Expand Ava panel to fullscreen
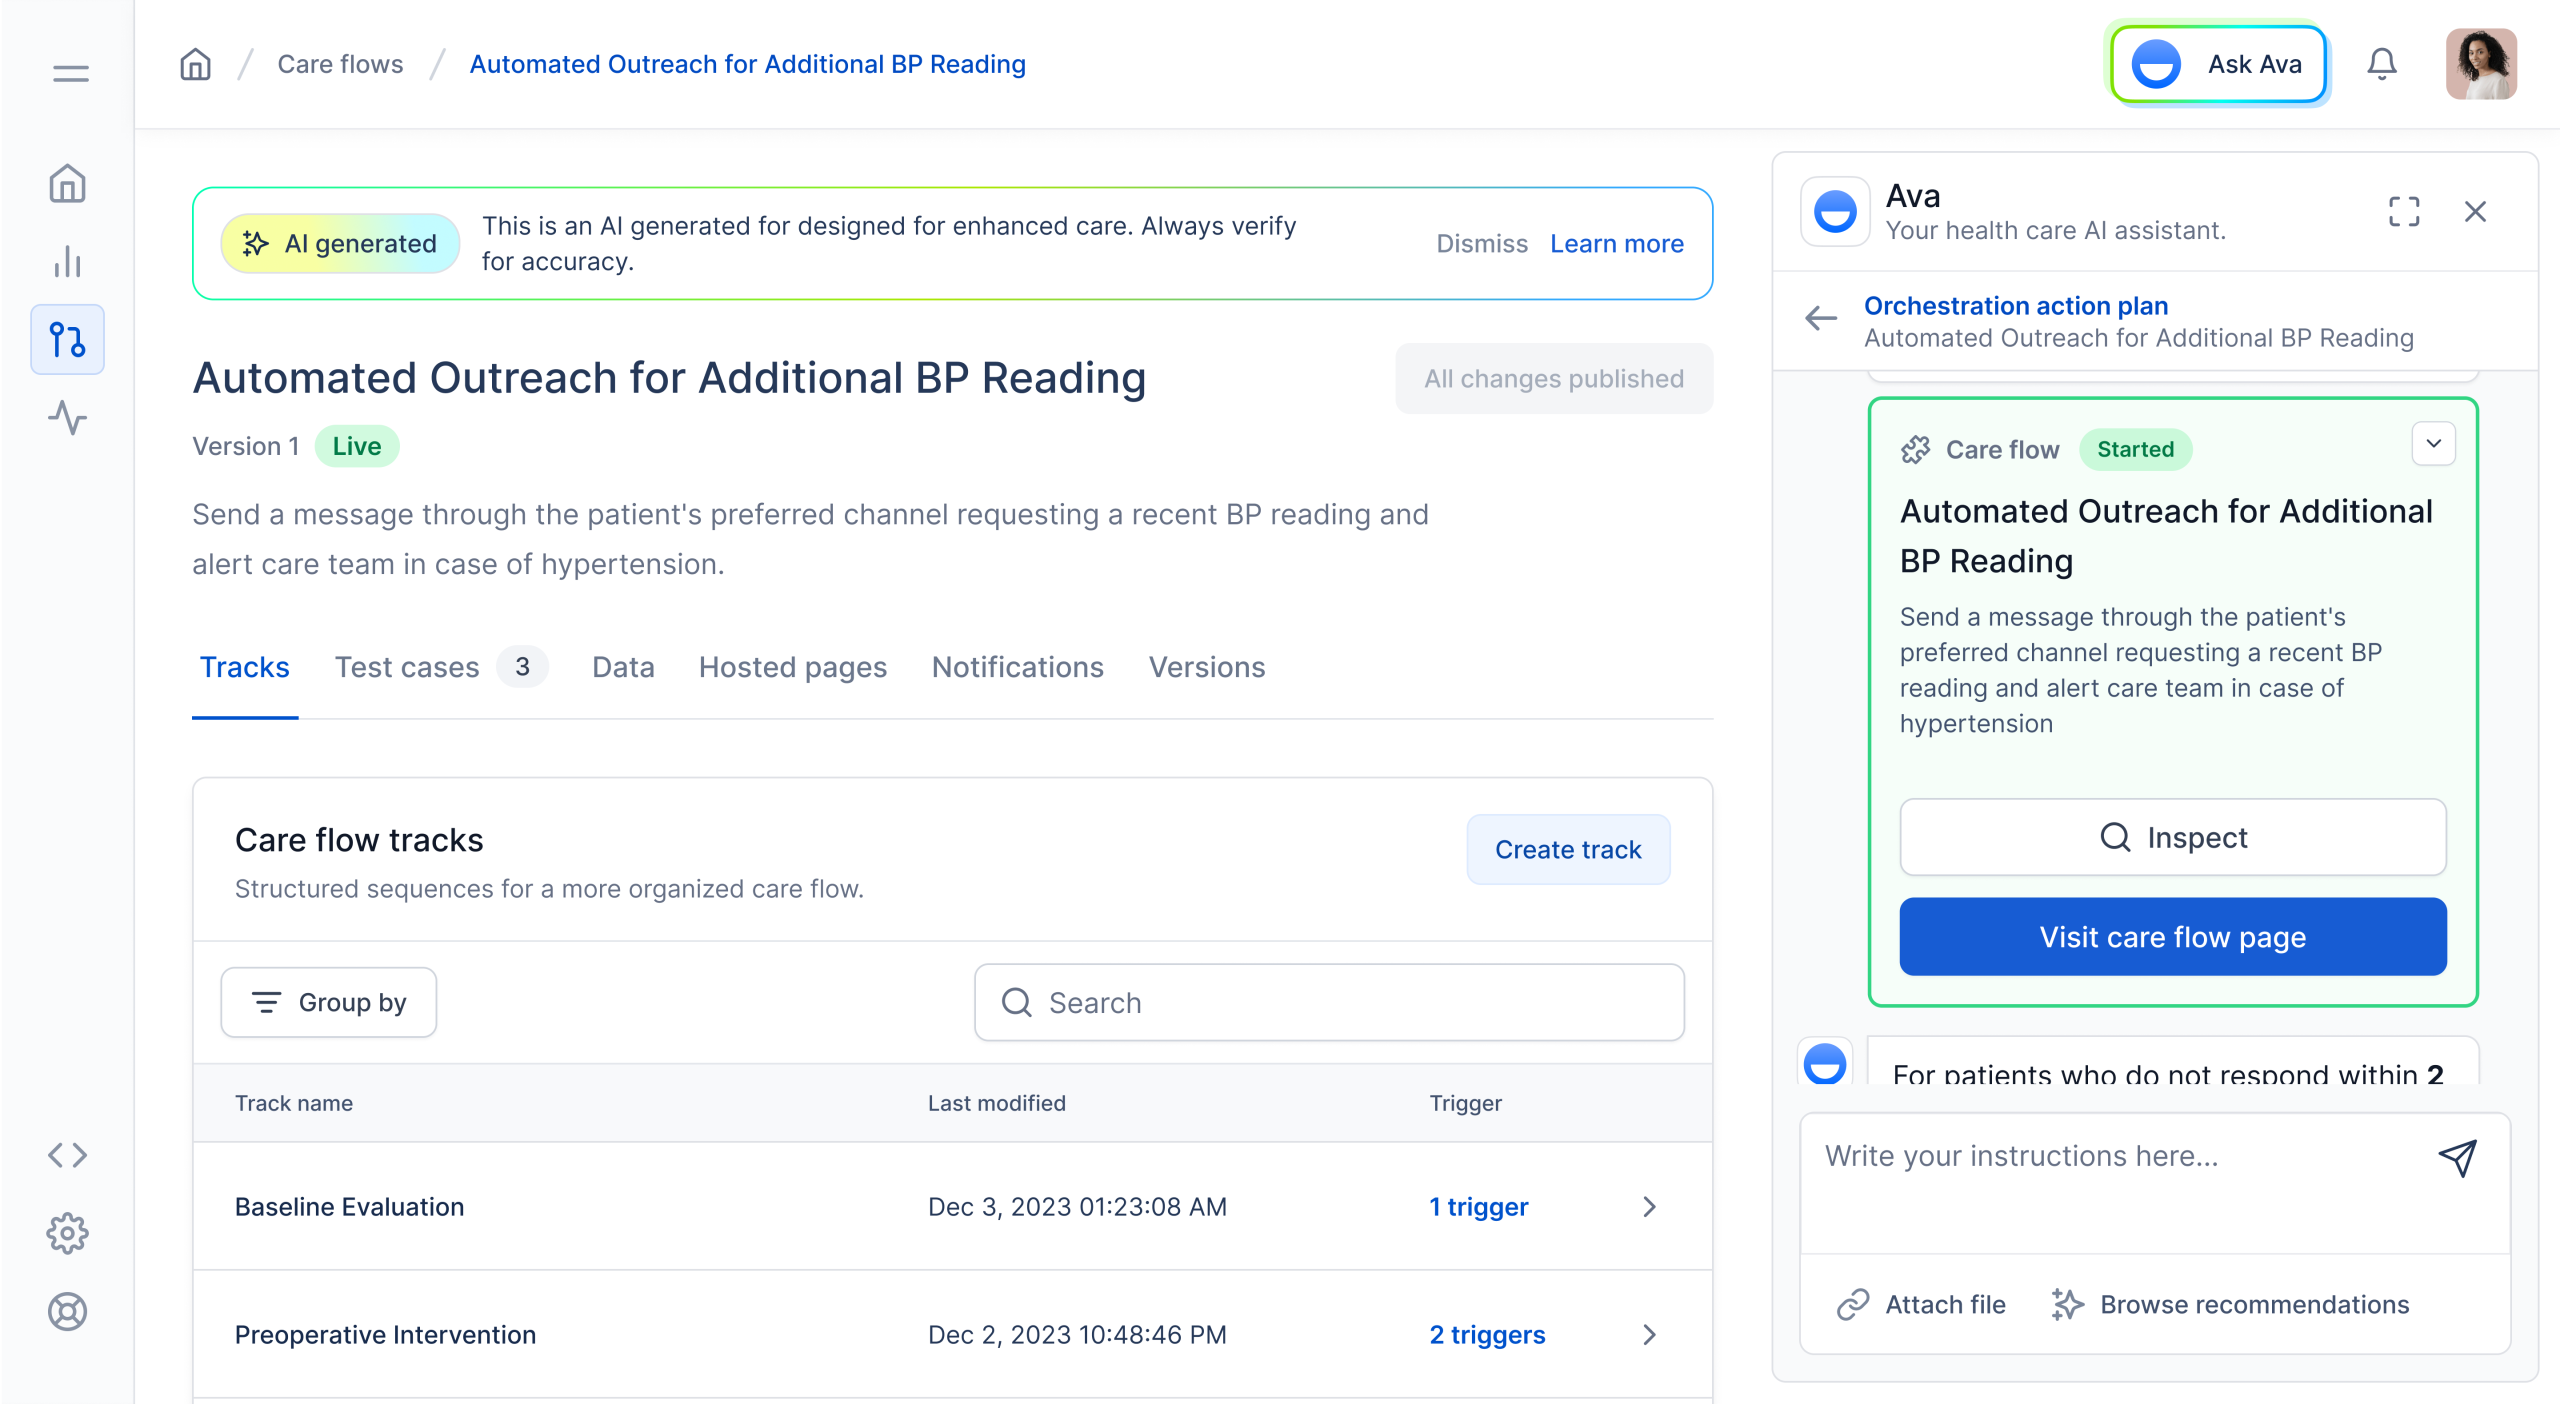 coord(2404,211)
